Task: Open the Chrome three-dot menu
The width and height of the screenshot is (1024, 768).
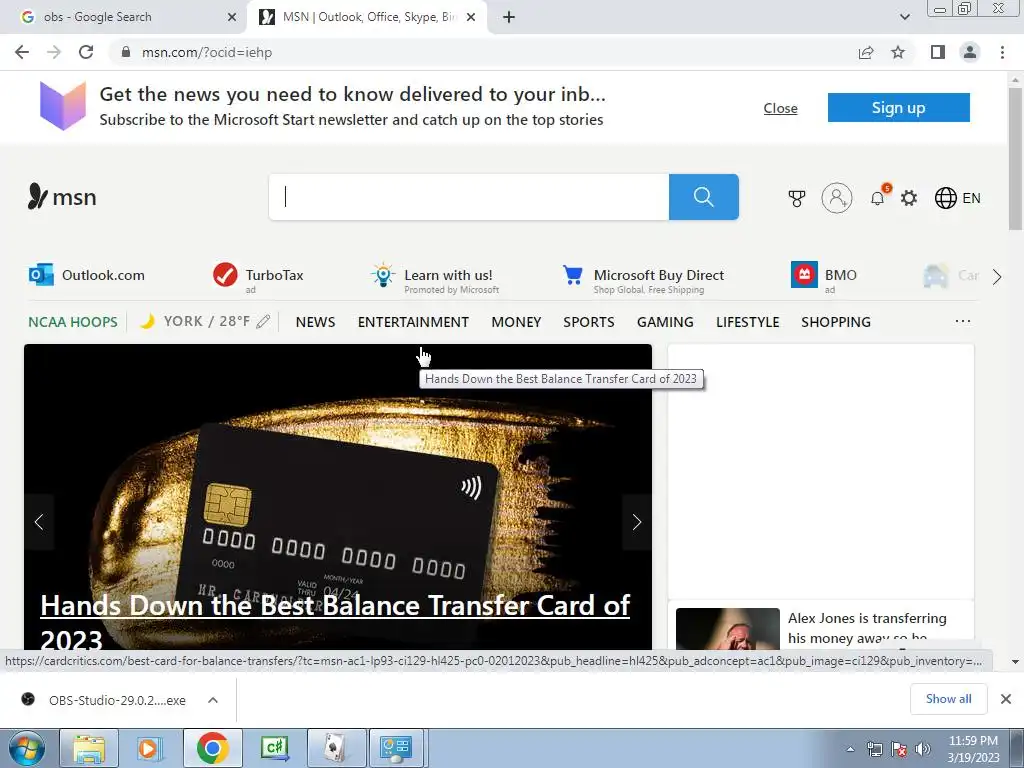Action: pos(1002,52)
